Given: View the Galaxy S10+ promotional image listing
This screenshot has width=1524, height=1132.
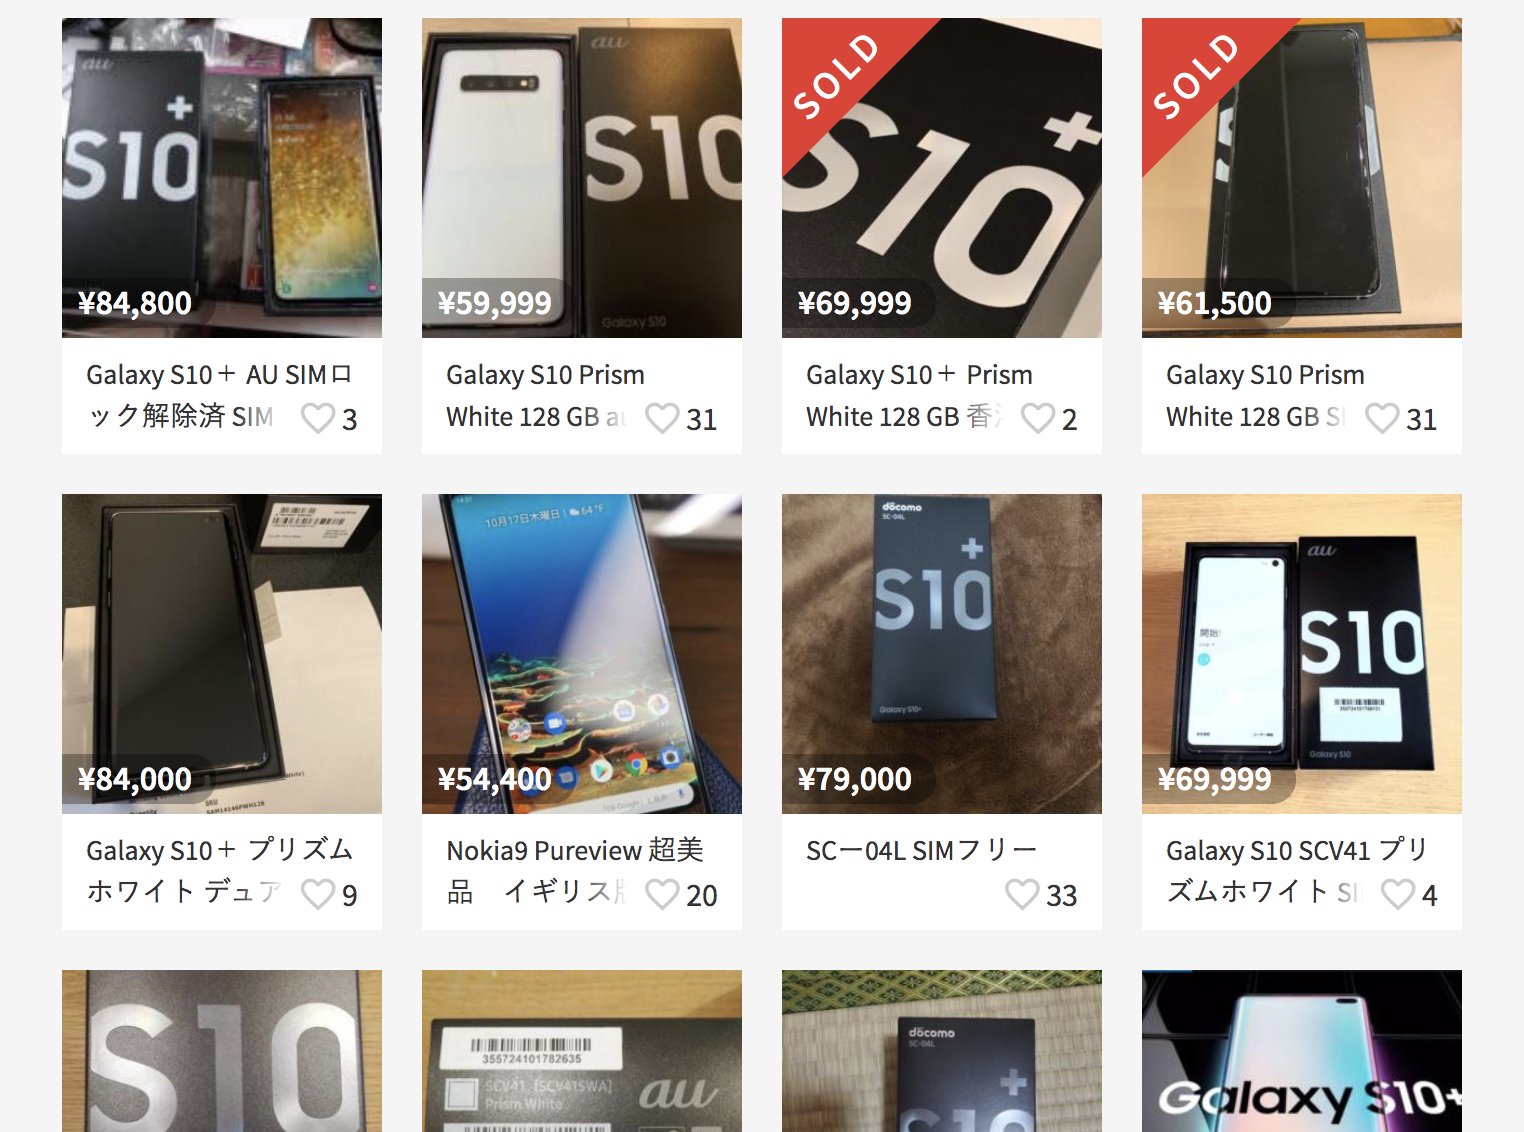Looking at the screenshot, I should click(x=1302, y=1051).
